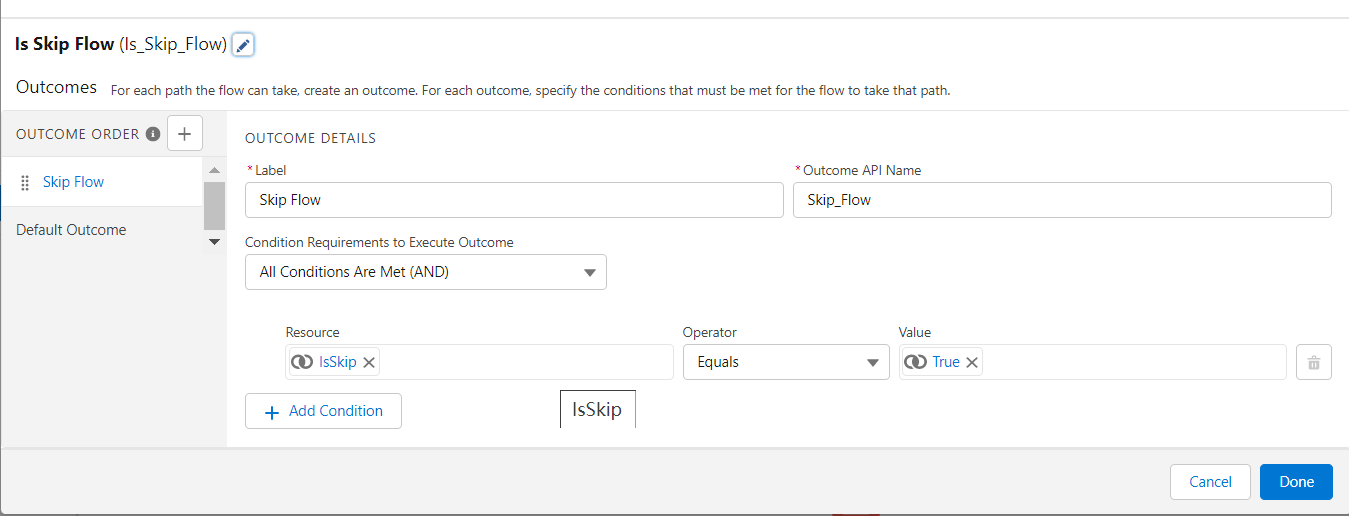Click the pencil edit icon beside Is Skip Flow
This screenshot has height=516, width=1349.
(x=243, y=45)
